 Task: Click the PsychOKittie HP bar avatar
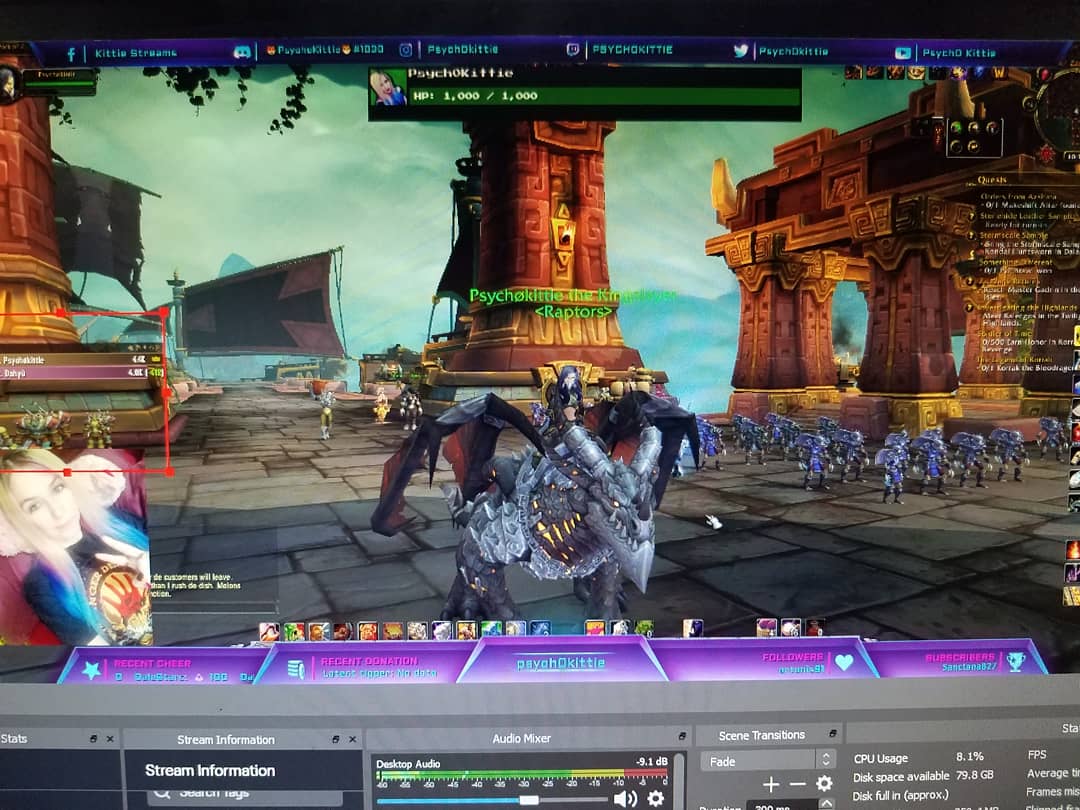coord(388,87)
